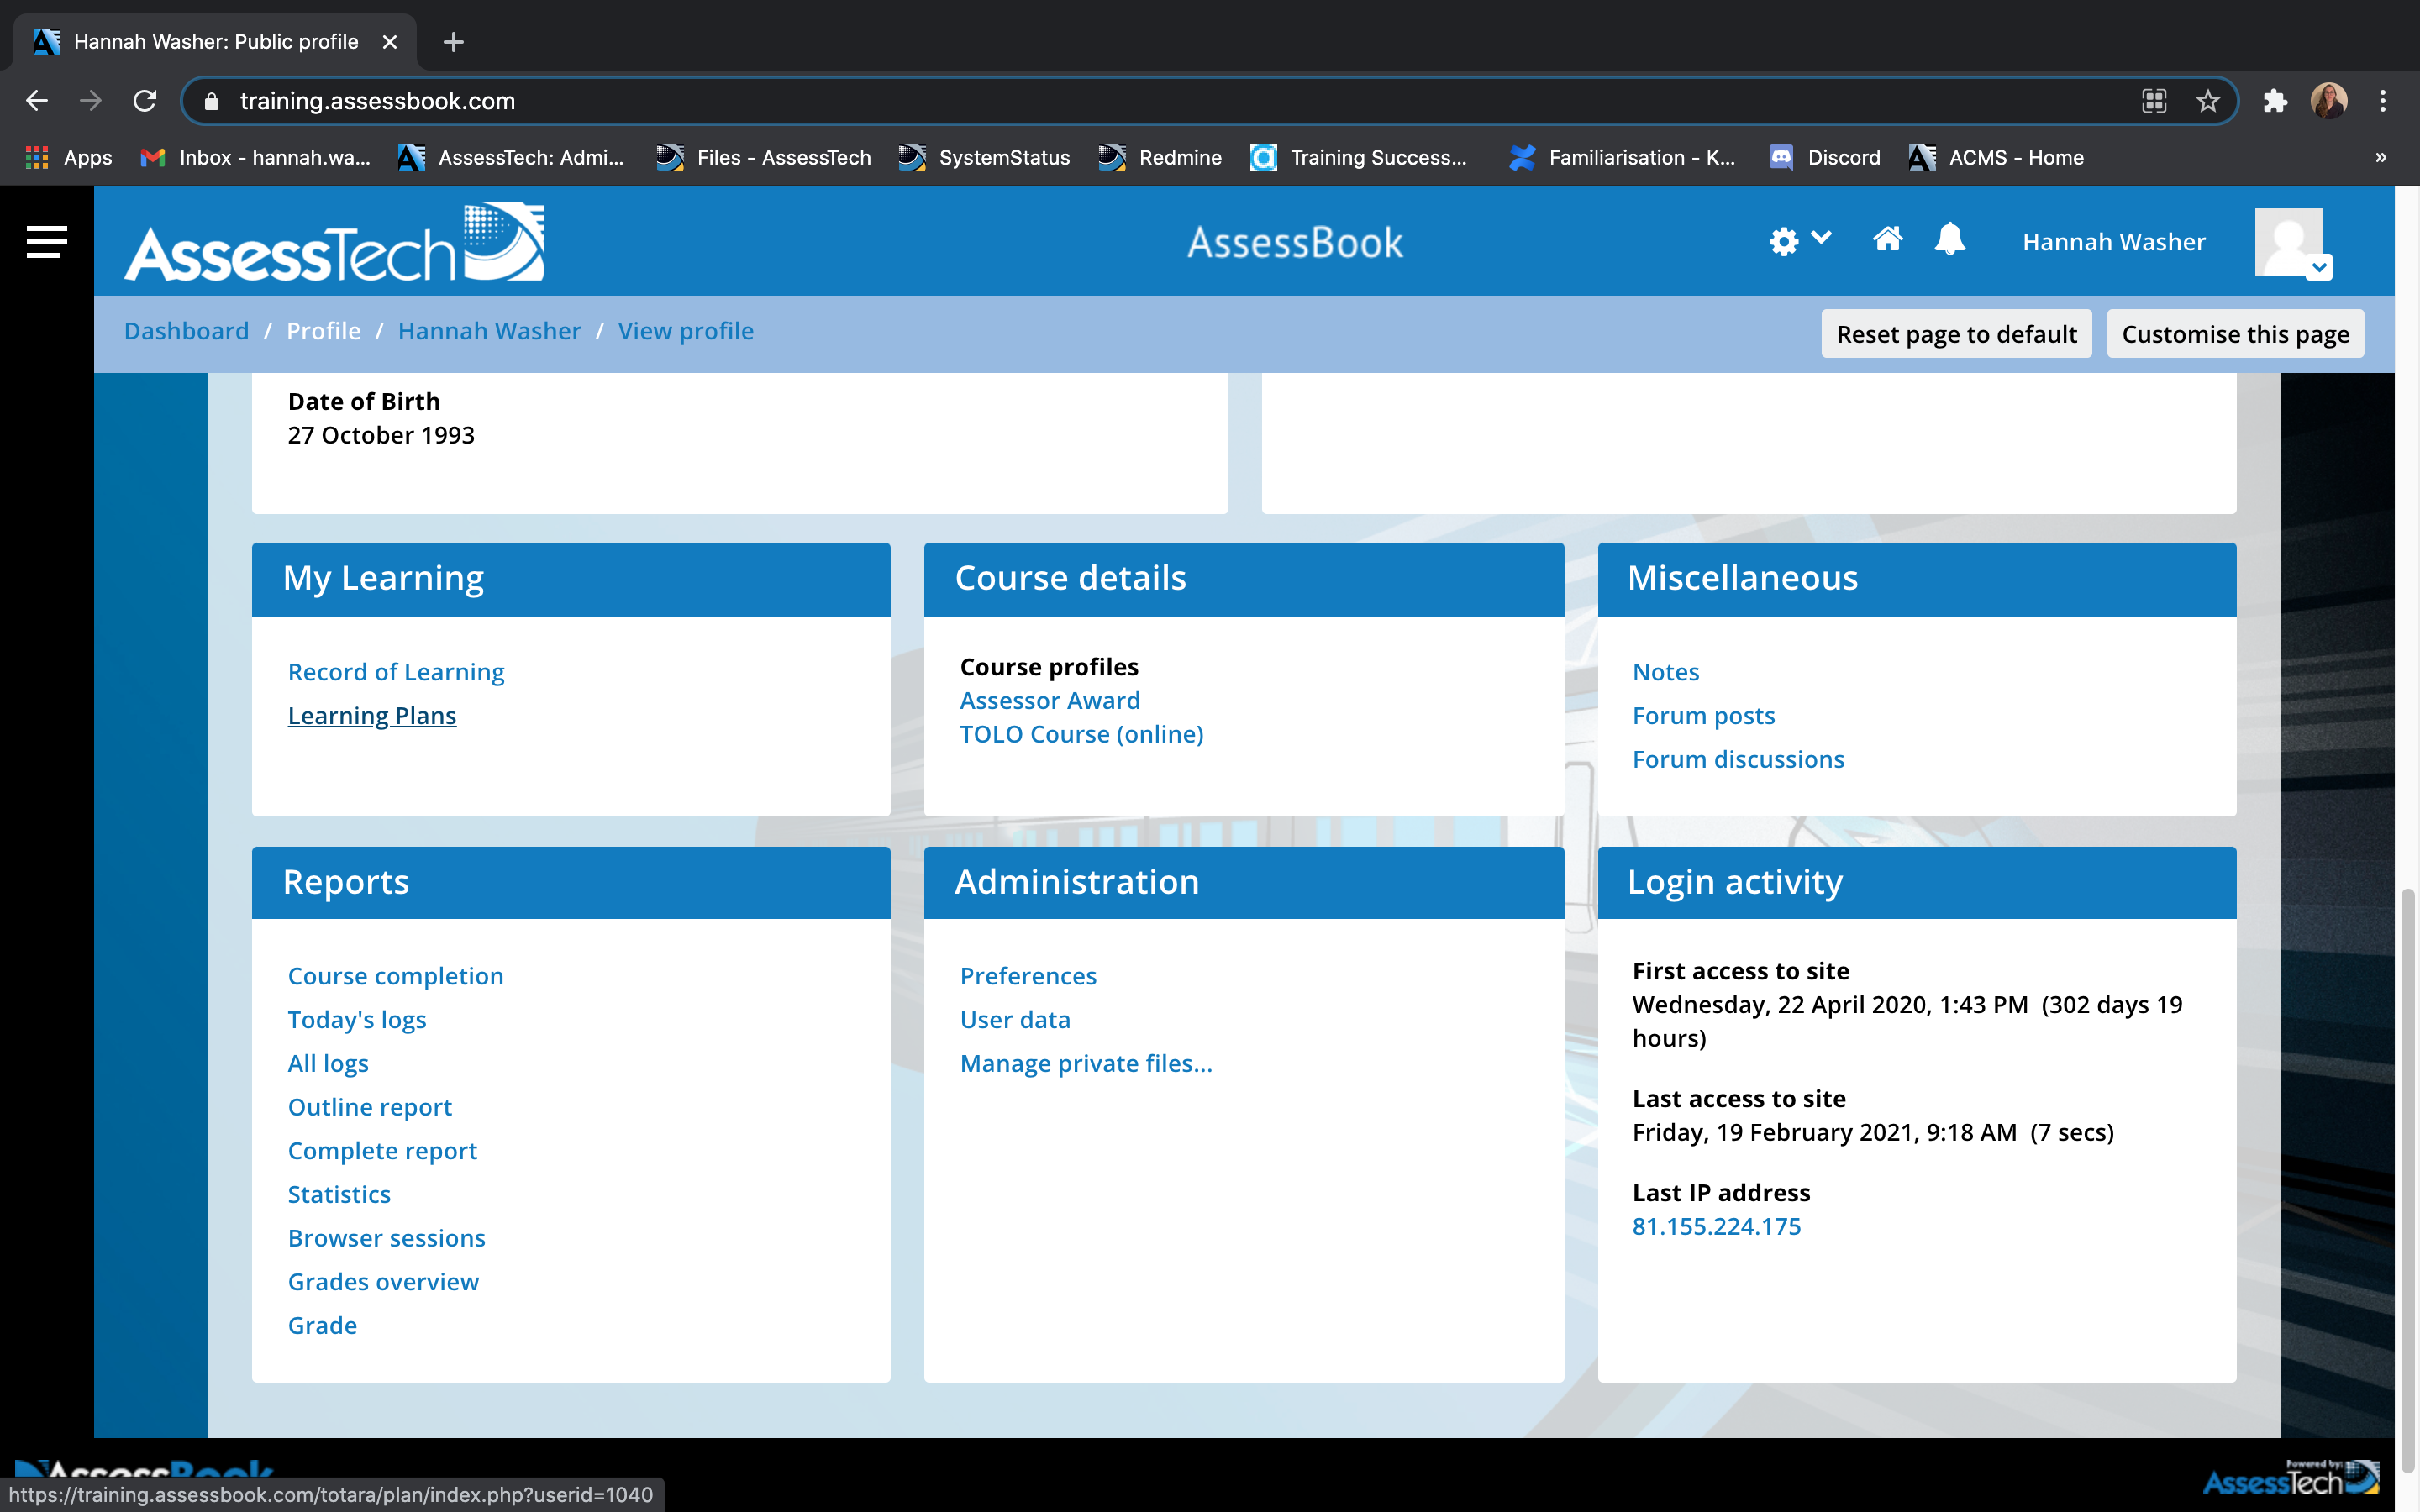Image resolution: width=2420 pixels, height=1512 pixels.
Task: View site info lock icon
Action: (211, 101)
